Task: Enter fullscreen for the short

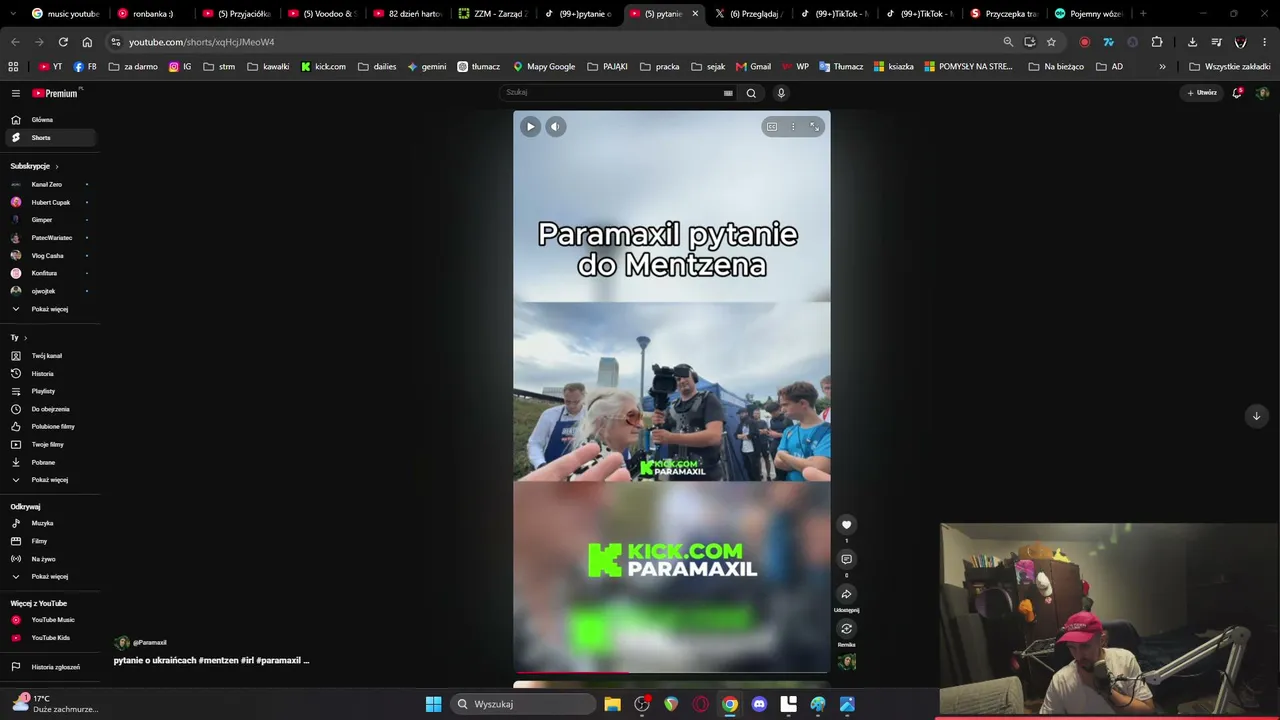Action: coord(815,127)
